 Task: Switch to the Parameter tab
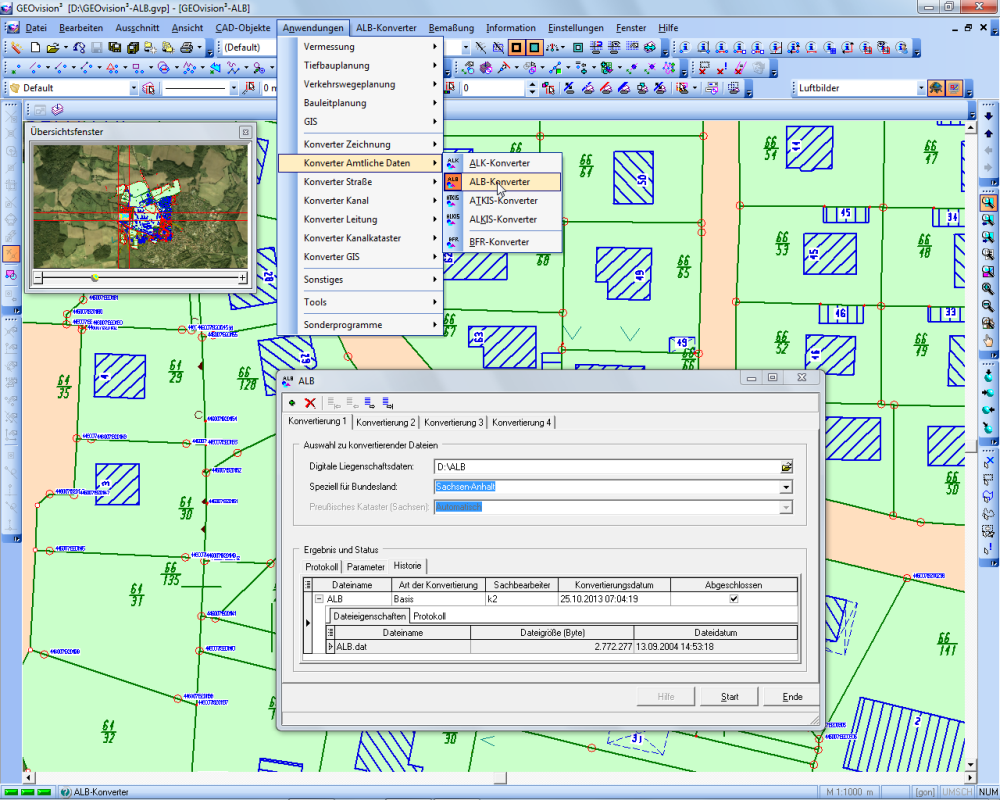coord(365,567)
